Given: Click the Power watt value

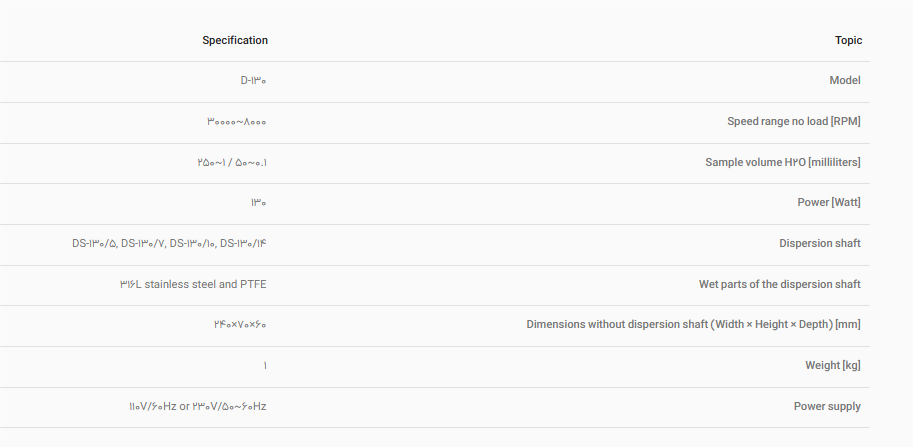Looking at the screenshot, I should (x=259, y=203).
